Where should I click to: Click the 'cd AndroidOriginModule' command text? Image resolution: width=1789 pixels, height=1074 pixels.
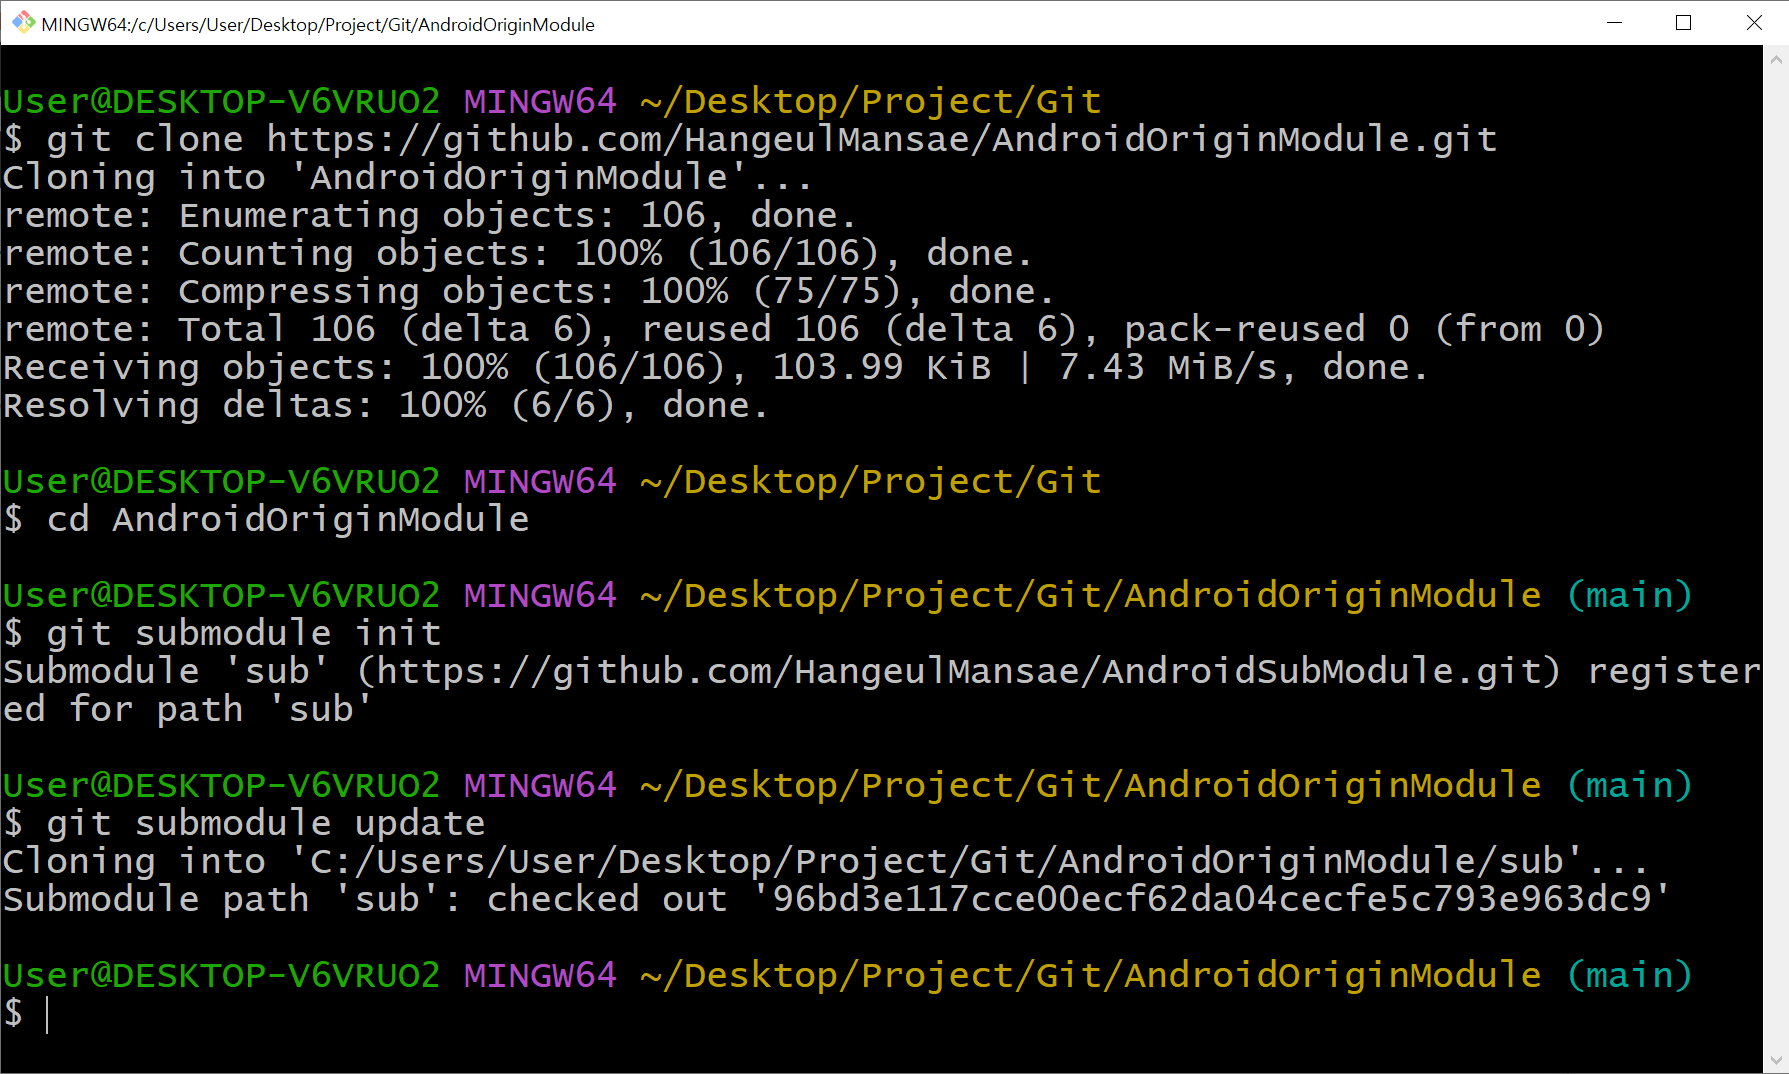[x=288, y=519]
